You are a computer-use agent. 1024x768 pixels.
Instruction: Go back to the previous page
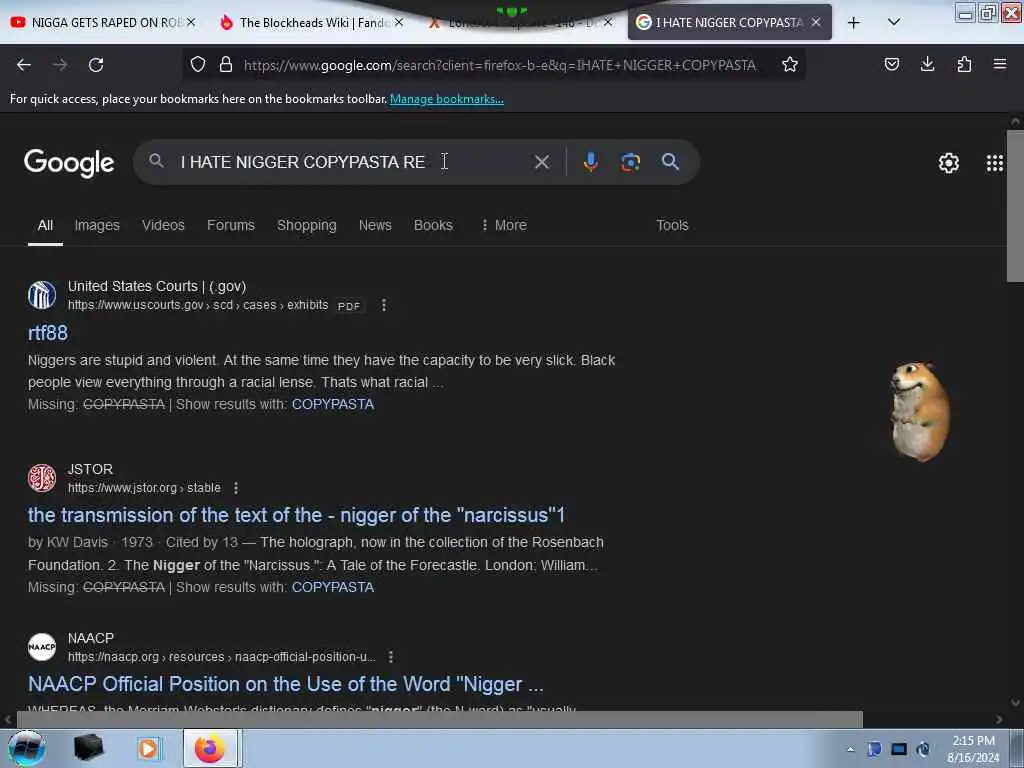tap(24, 65)
